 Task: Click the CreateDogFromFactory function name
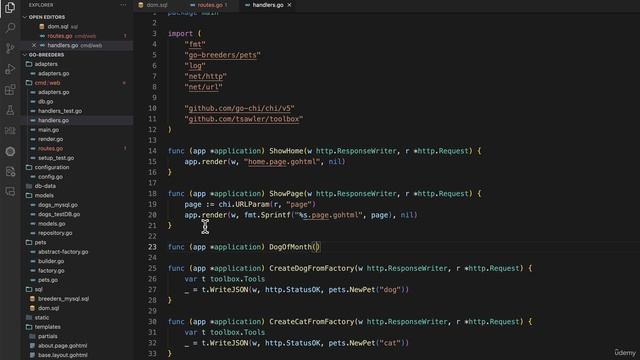[311, 268]
